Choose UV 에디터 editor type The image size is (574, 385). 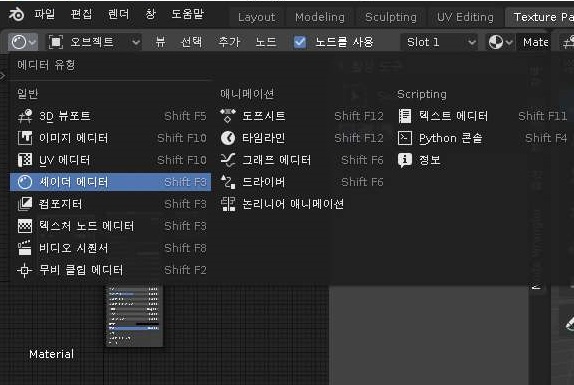pos(111,160)
